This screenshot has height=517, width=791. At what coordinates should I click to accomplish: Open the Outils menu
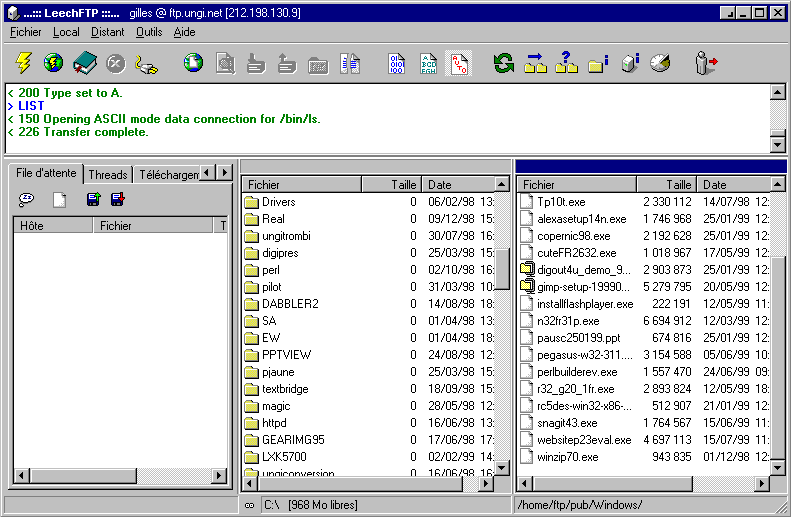click(x=149, y=32)
